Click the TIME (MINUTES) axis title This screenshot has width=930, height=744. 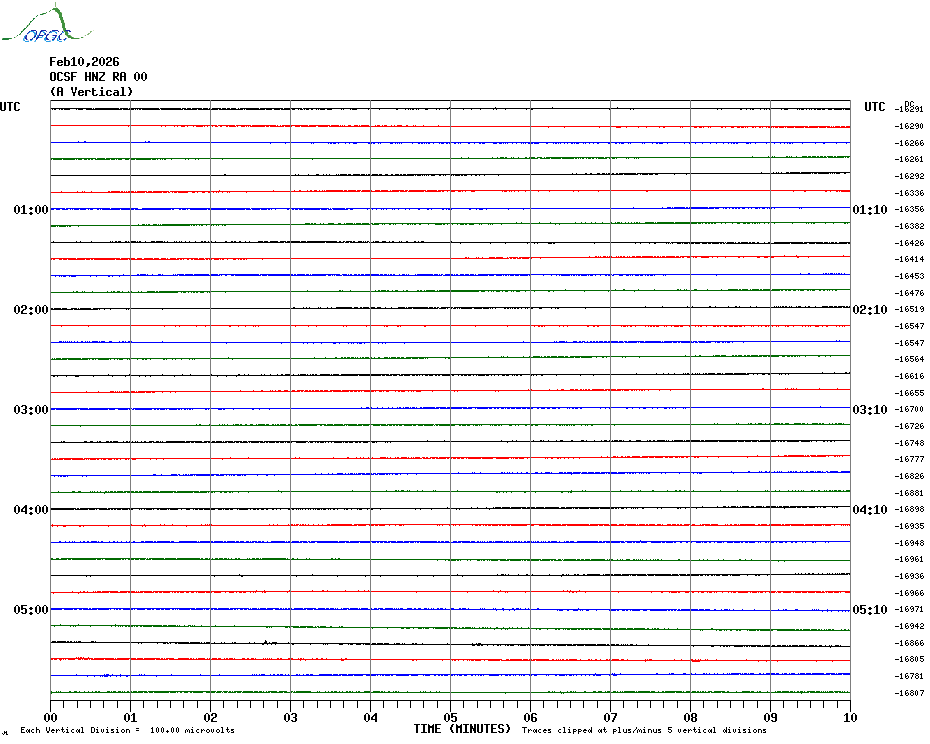click(x=462, y=729)
